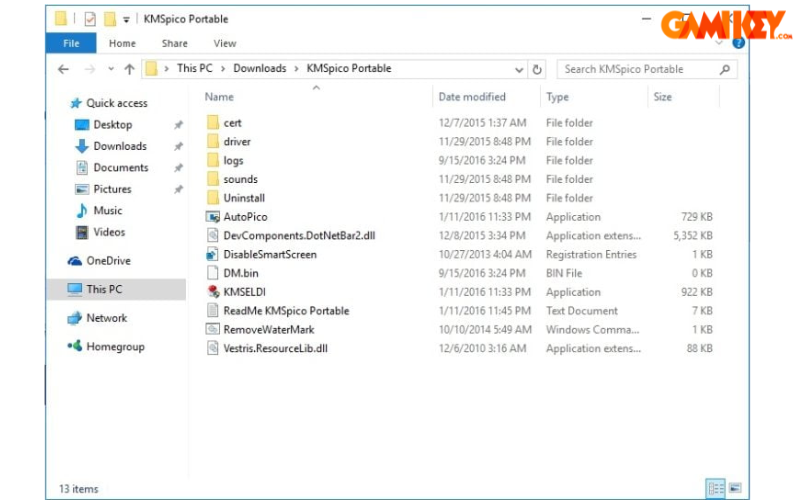
Task: Select the DM.bin file icon
Action: click(213, 273)
